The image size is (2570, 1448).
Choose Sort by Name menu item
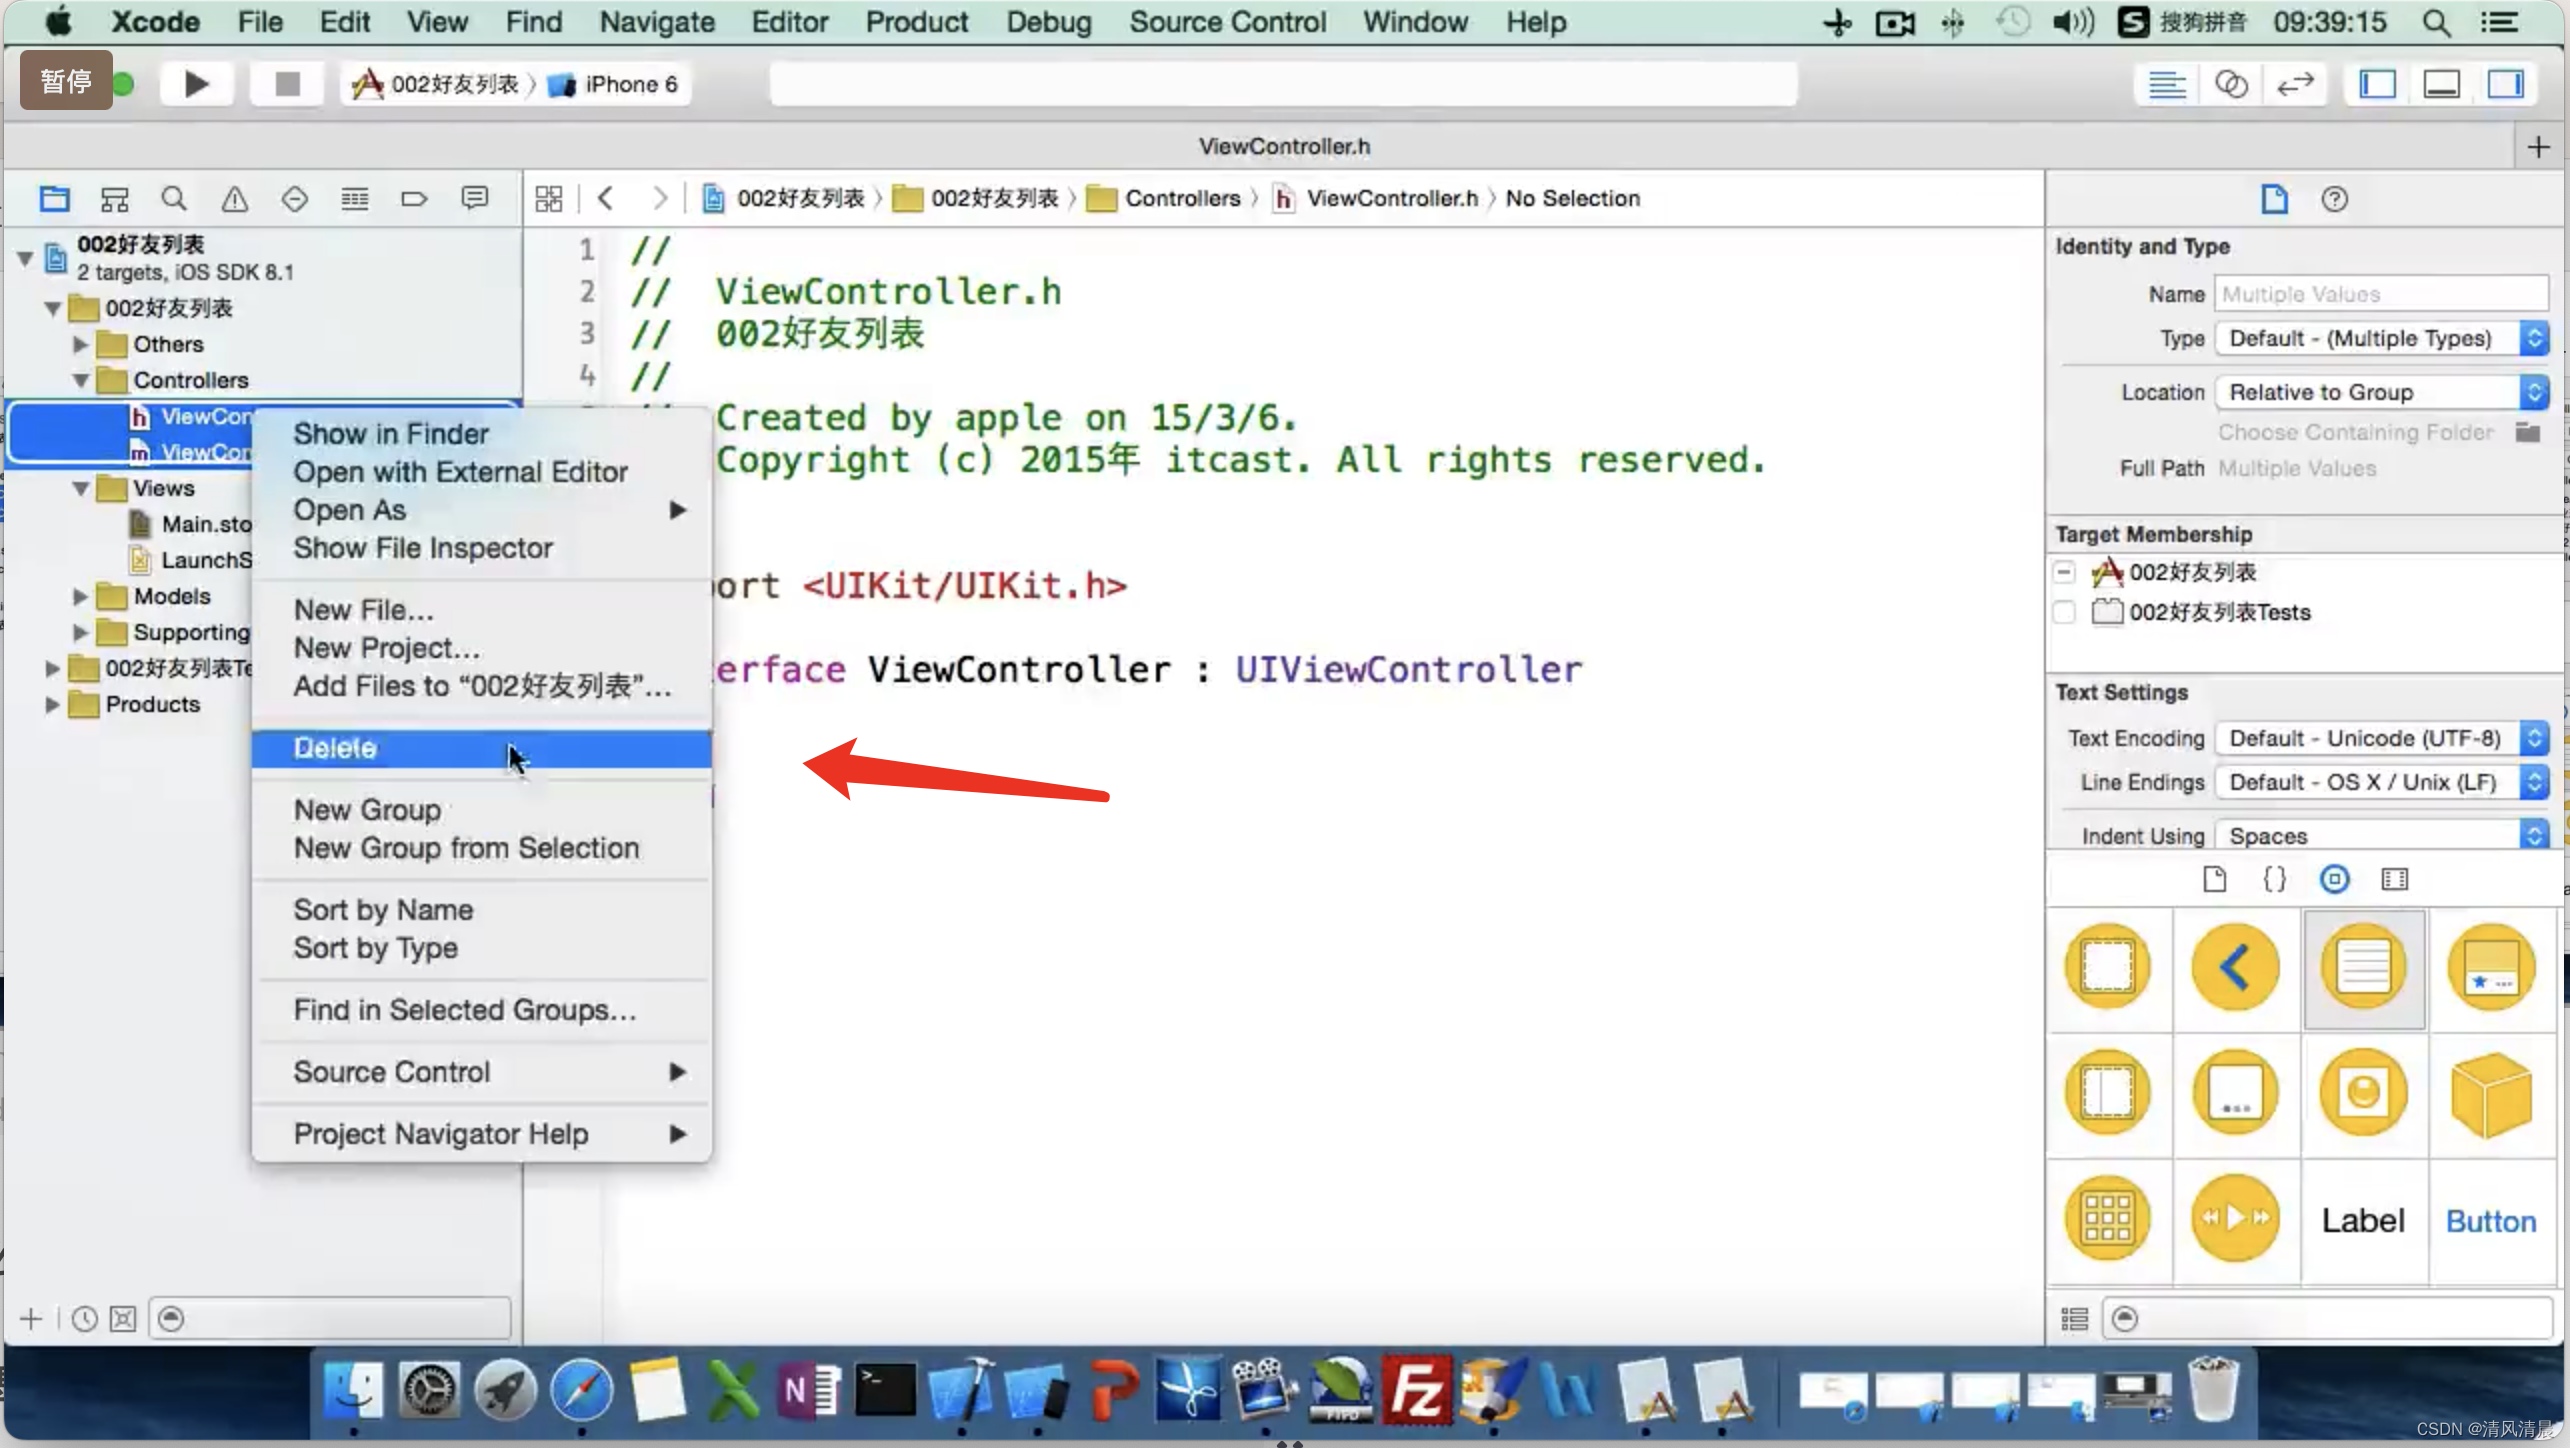481,910
